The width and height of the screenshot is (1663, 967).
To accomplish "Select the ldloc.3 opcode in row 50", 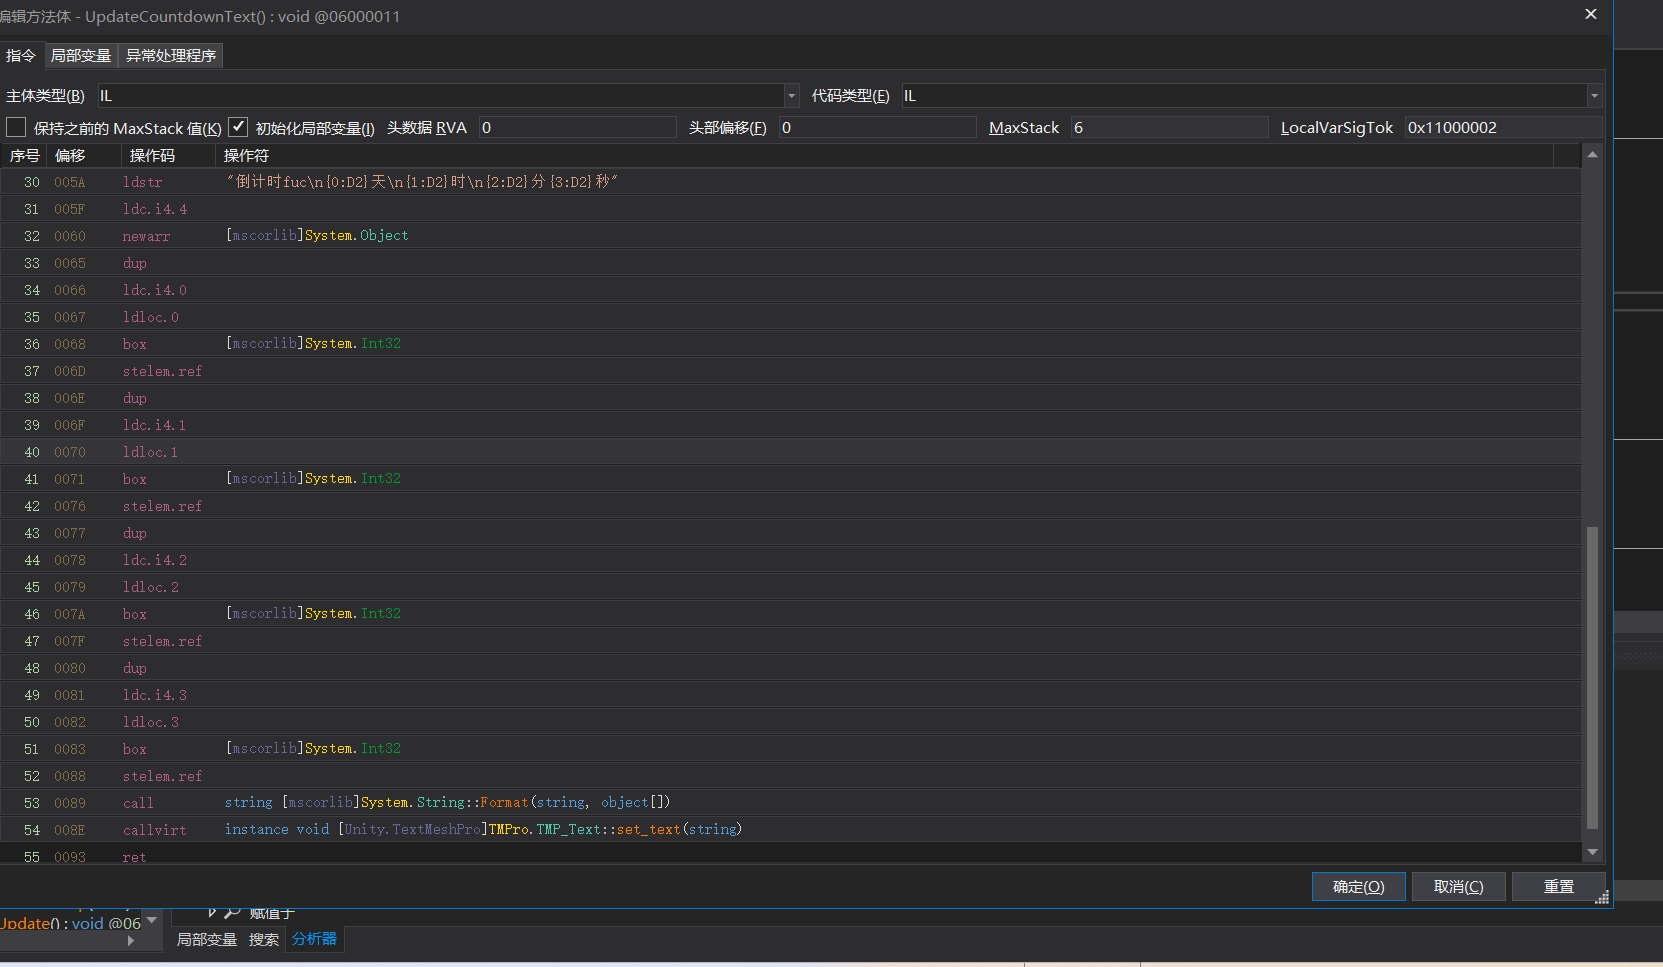I will pos(151,722).
